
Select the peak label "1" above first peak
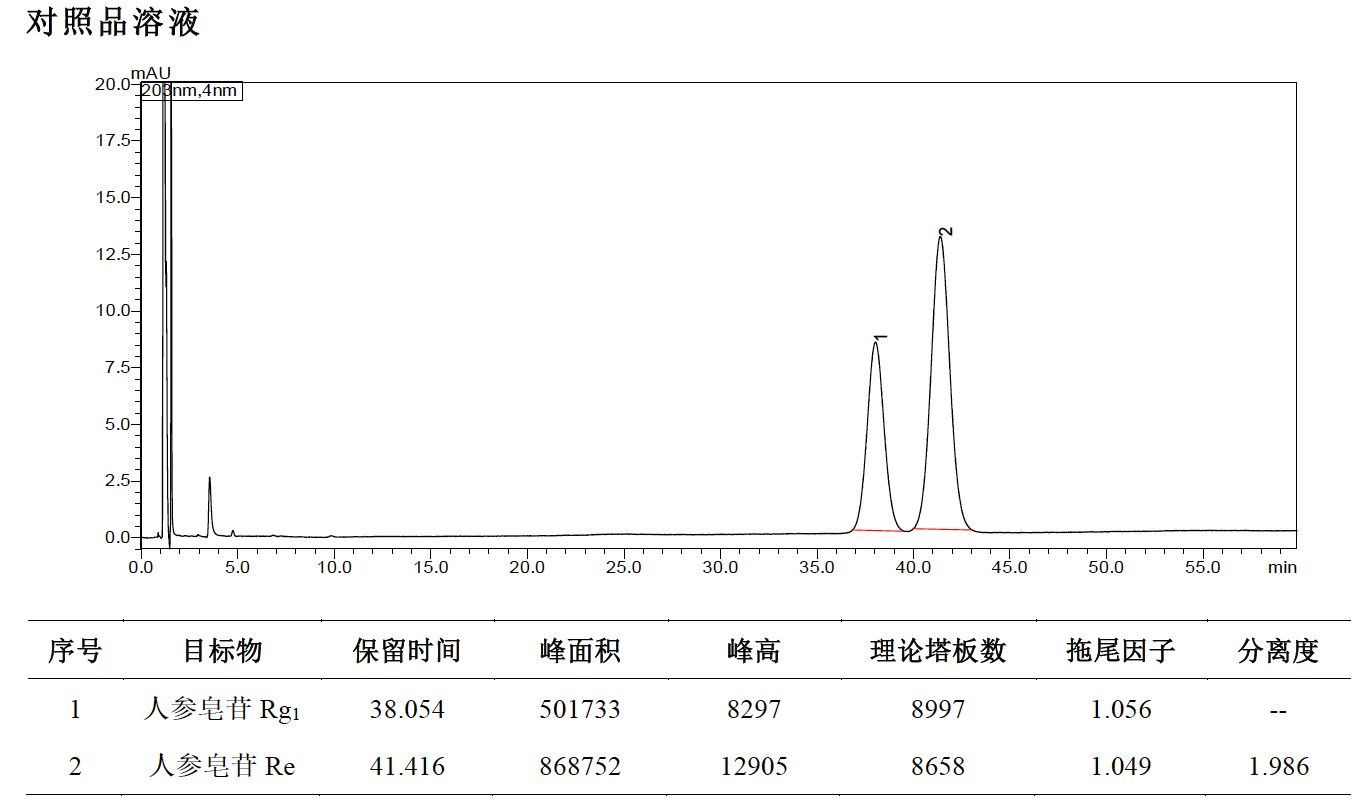click(x=881, y=338)
